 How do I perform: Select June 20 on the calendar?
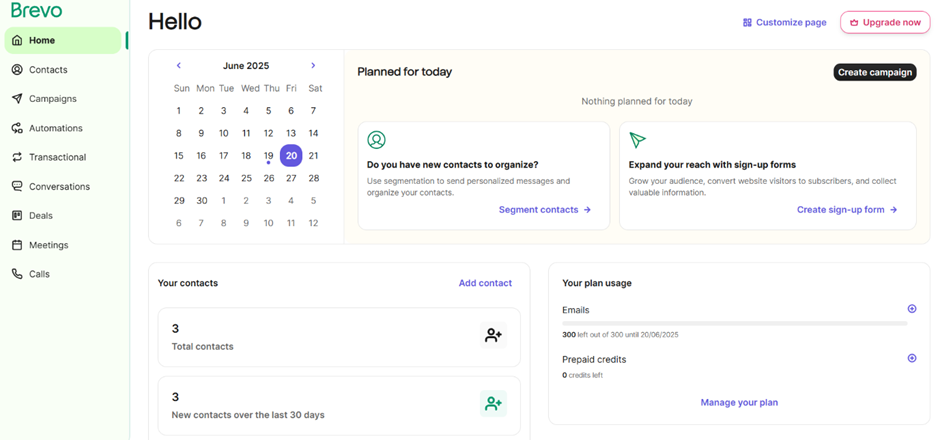pyautogui.click(x=291, y=155)
